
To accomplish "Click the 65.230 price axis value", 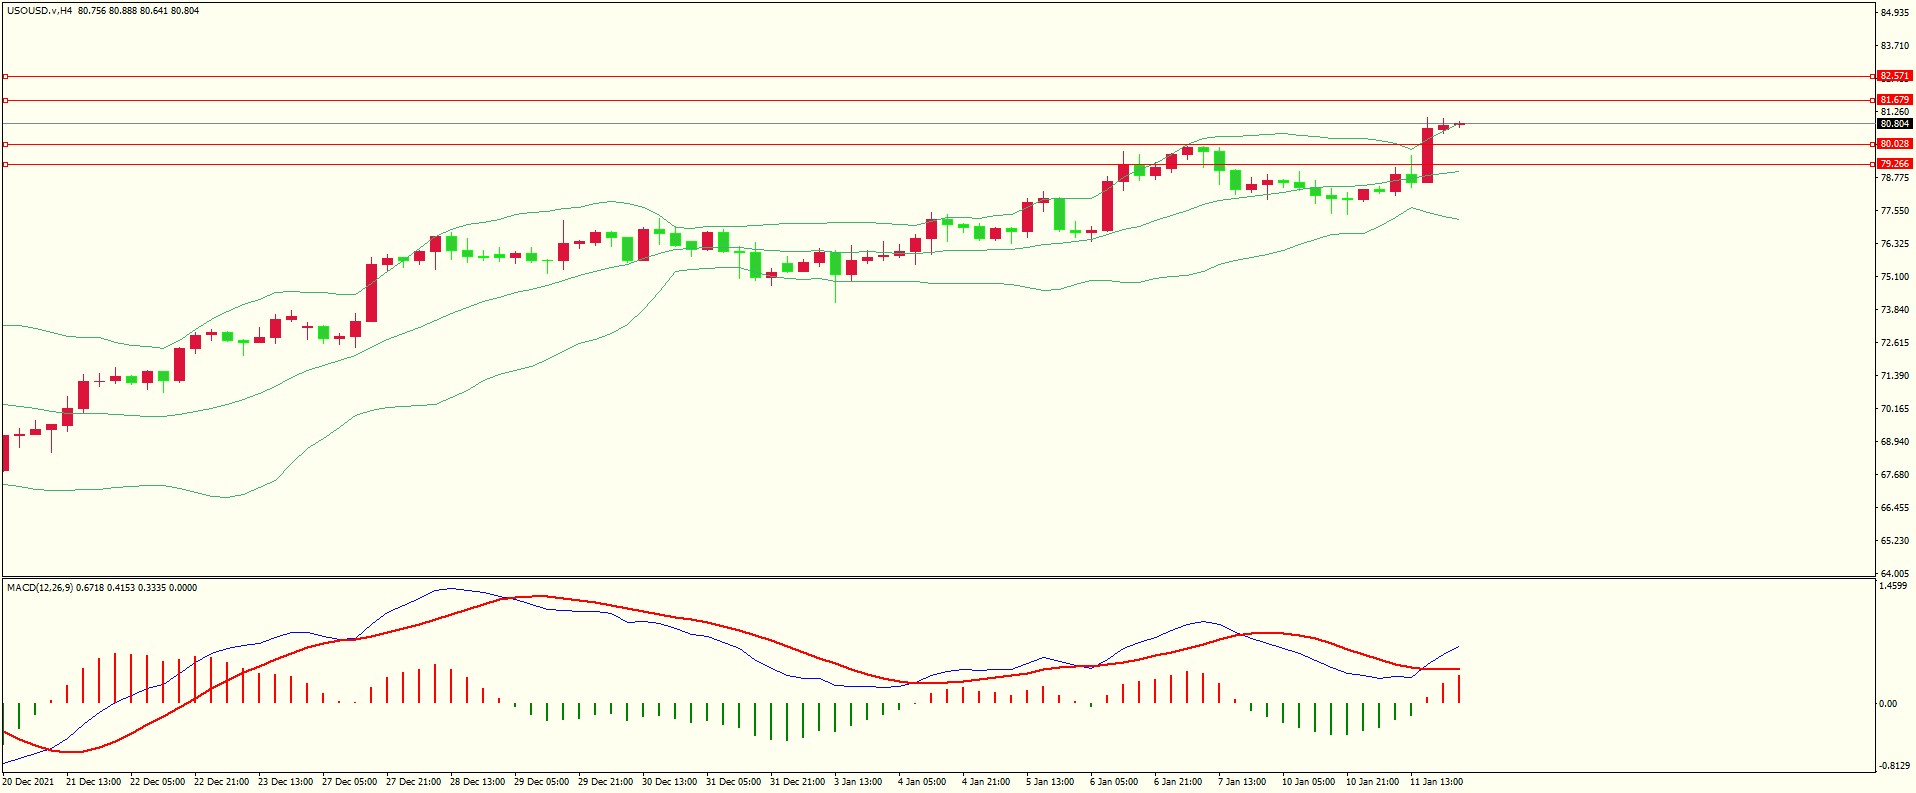I will pyautogui.click(x=1895, y=541).
